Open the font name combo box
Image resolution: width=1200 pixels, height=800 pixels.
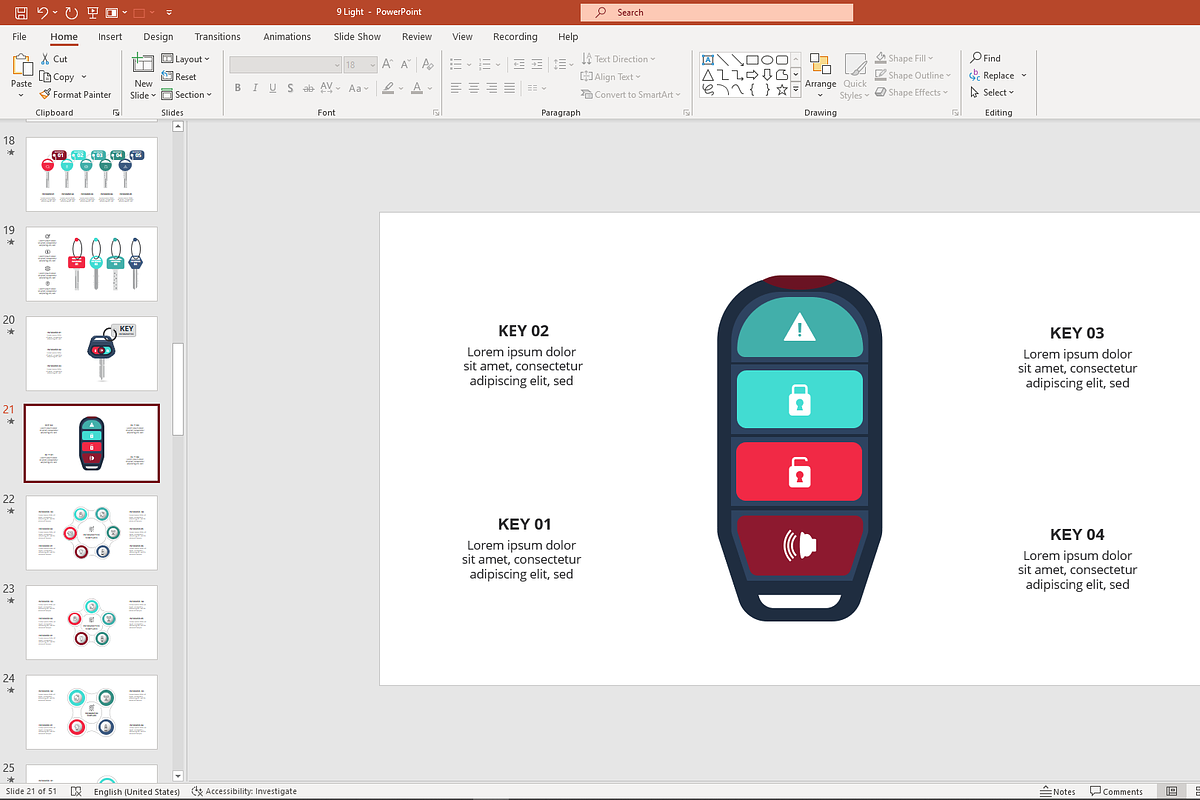point(285,64)
